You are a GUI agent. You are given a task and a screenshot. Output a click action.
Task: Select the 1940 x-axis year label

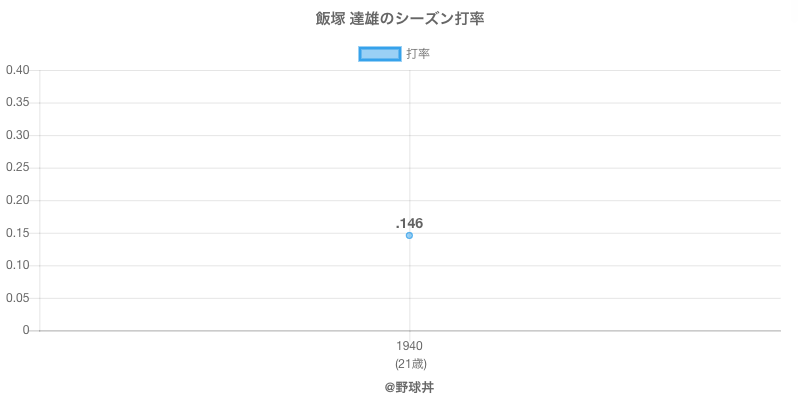409,346
